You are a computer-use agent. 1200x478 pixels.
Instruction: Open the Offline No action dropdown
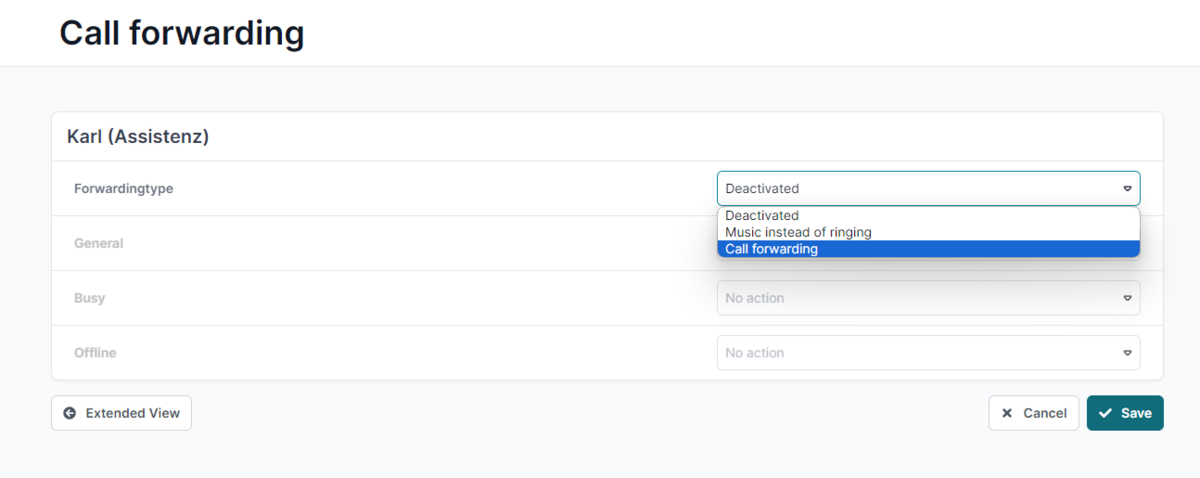point(928,353)
